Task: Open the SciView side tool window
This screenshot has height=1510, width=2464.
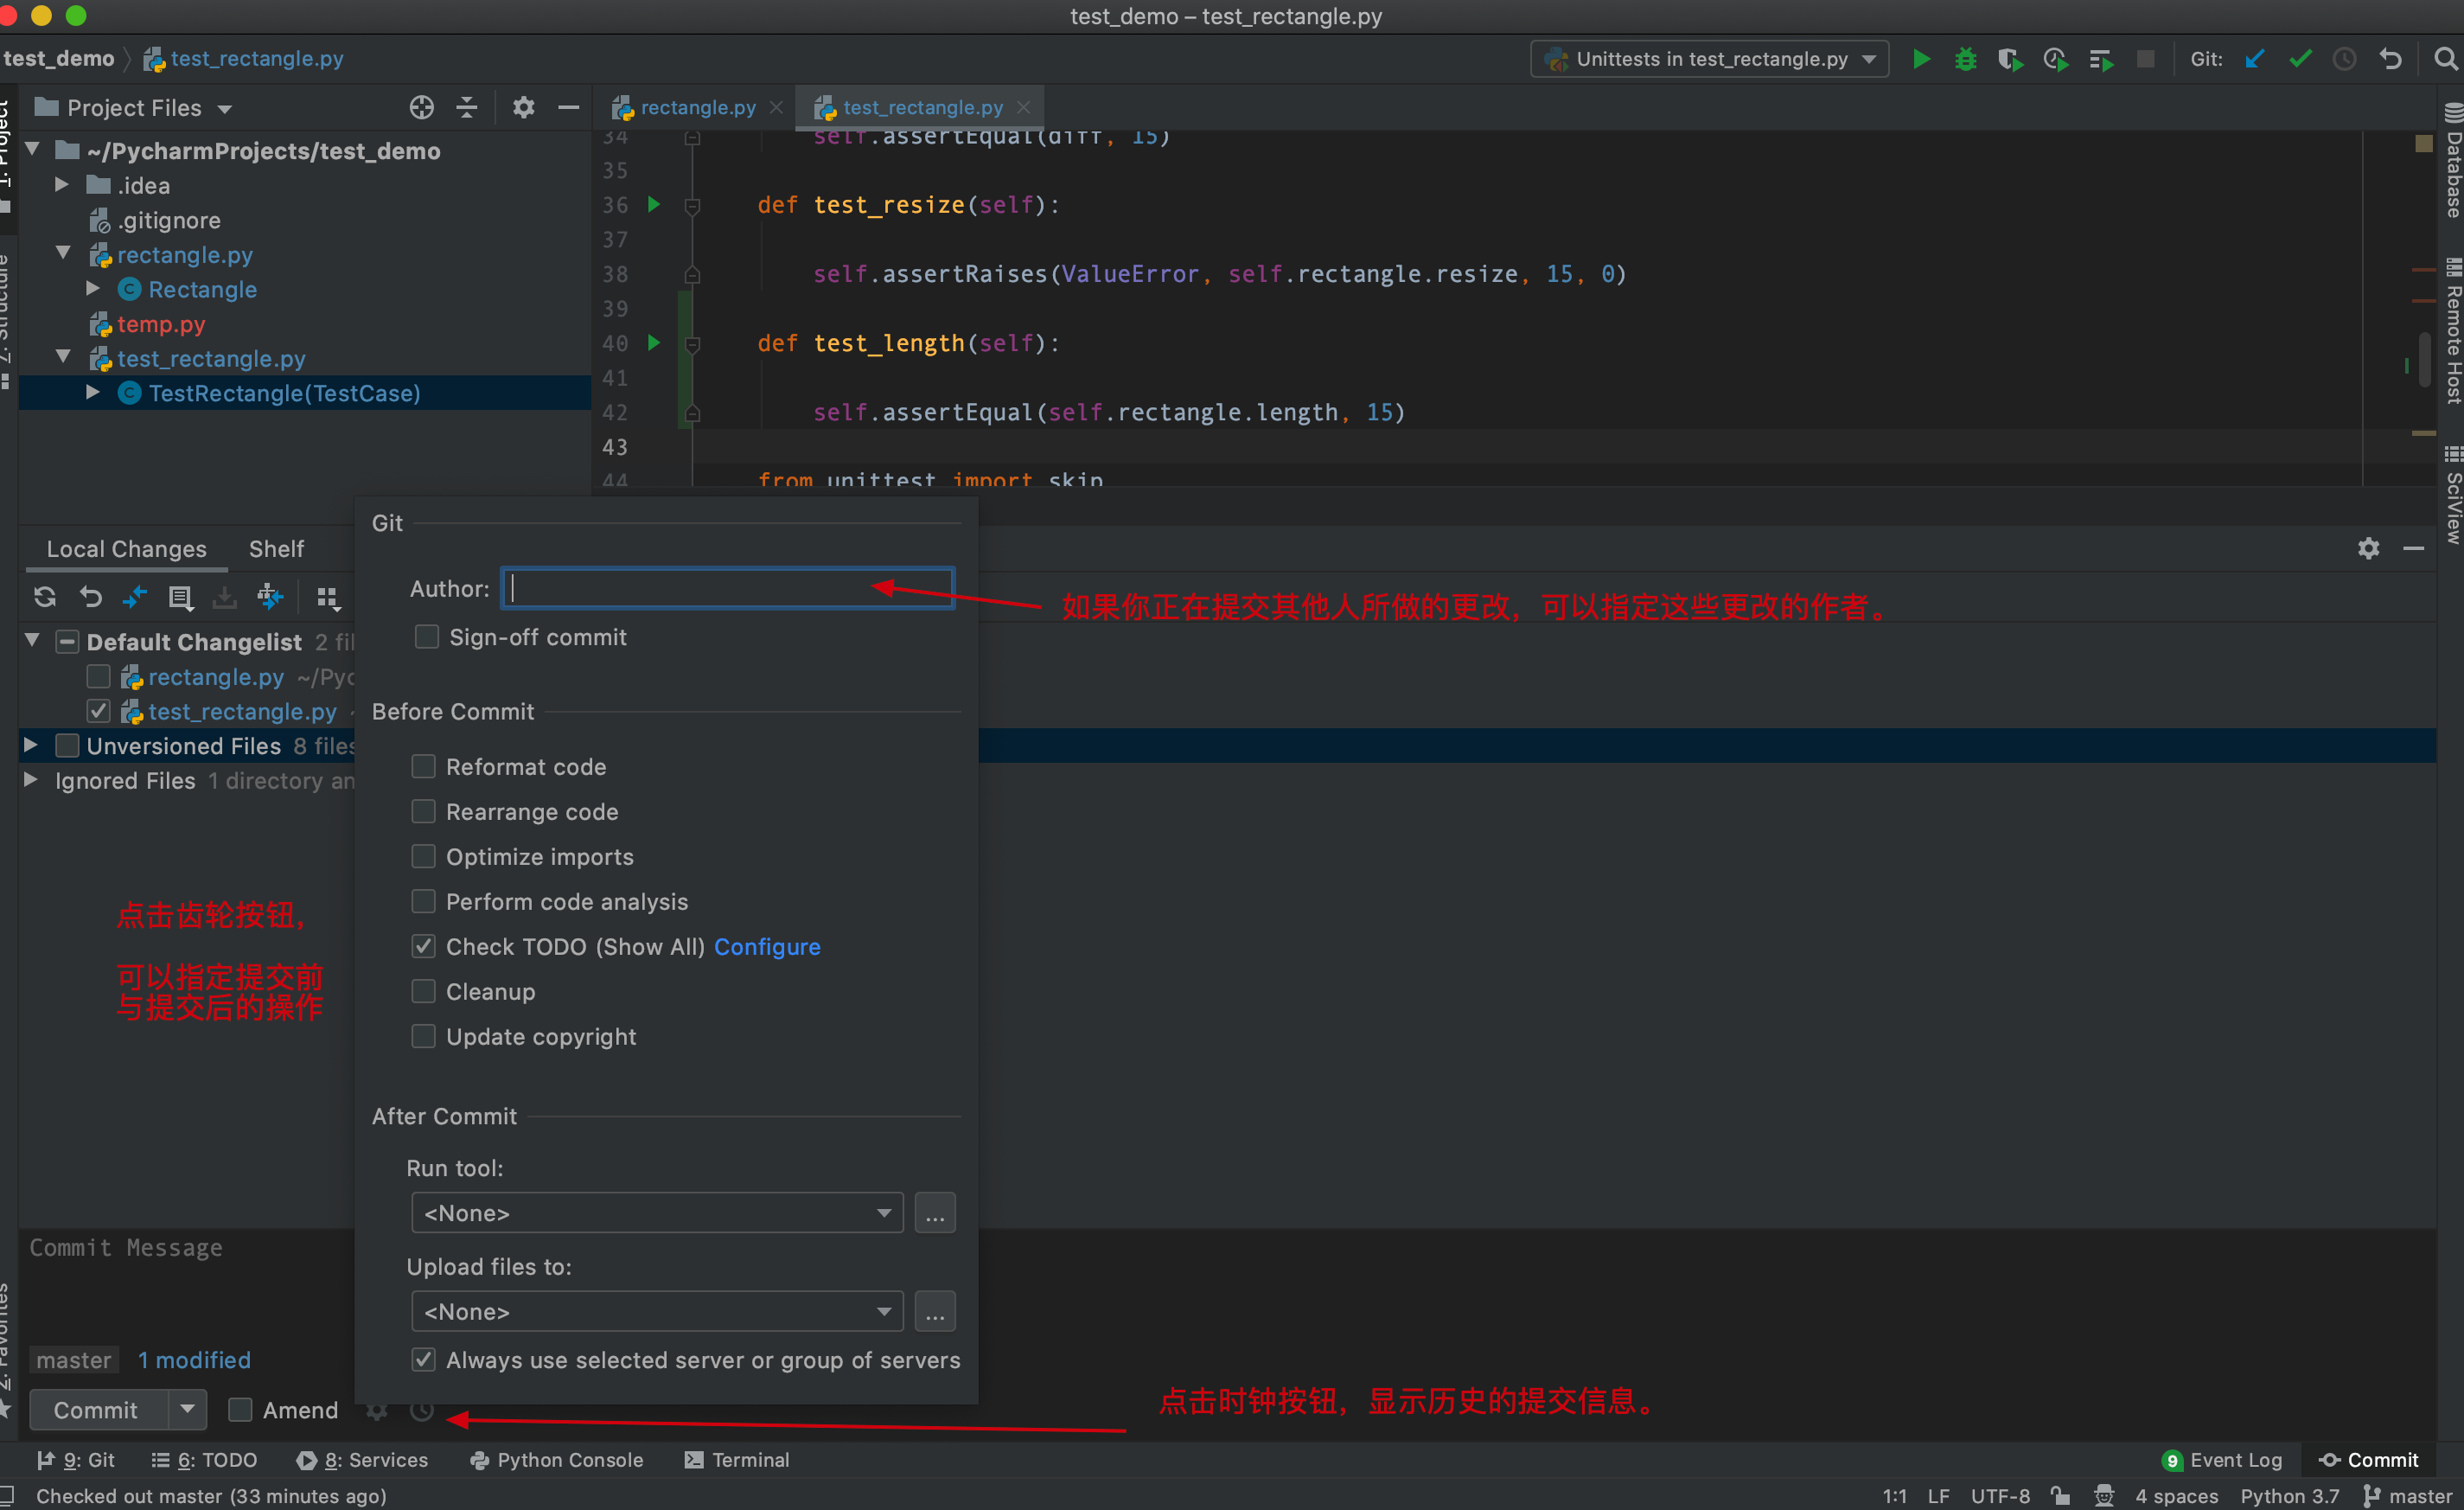Action: pos(2452,495)
